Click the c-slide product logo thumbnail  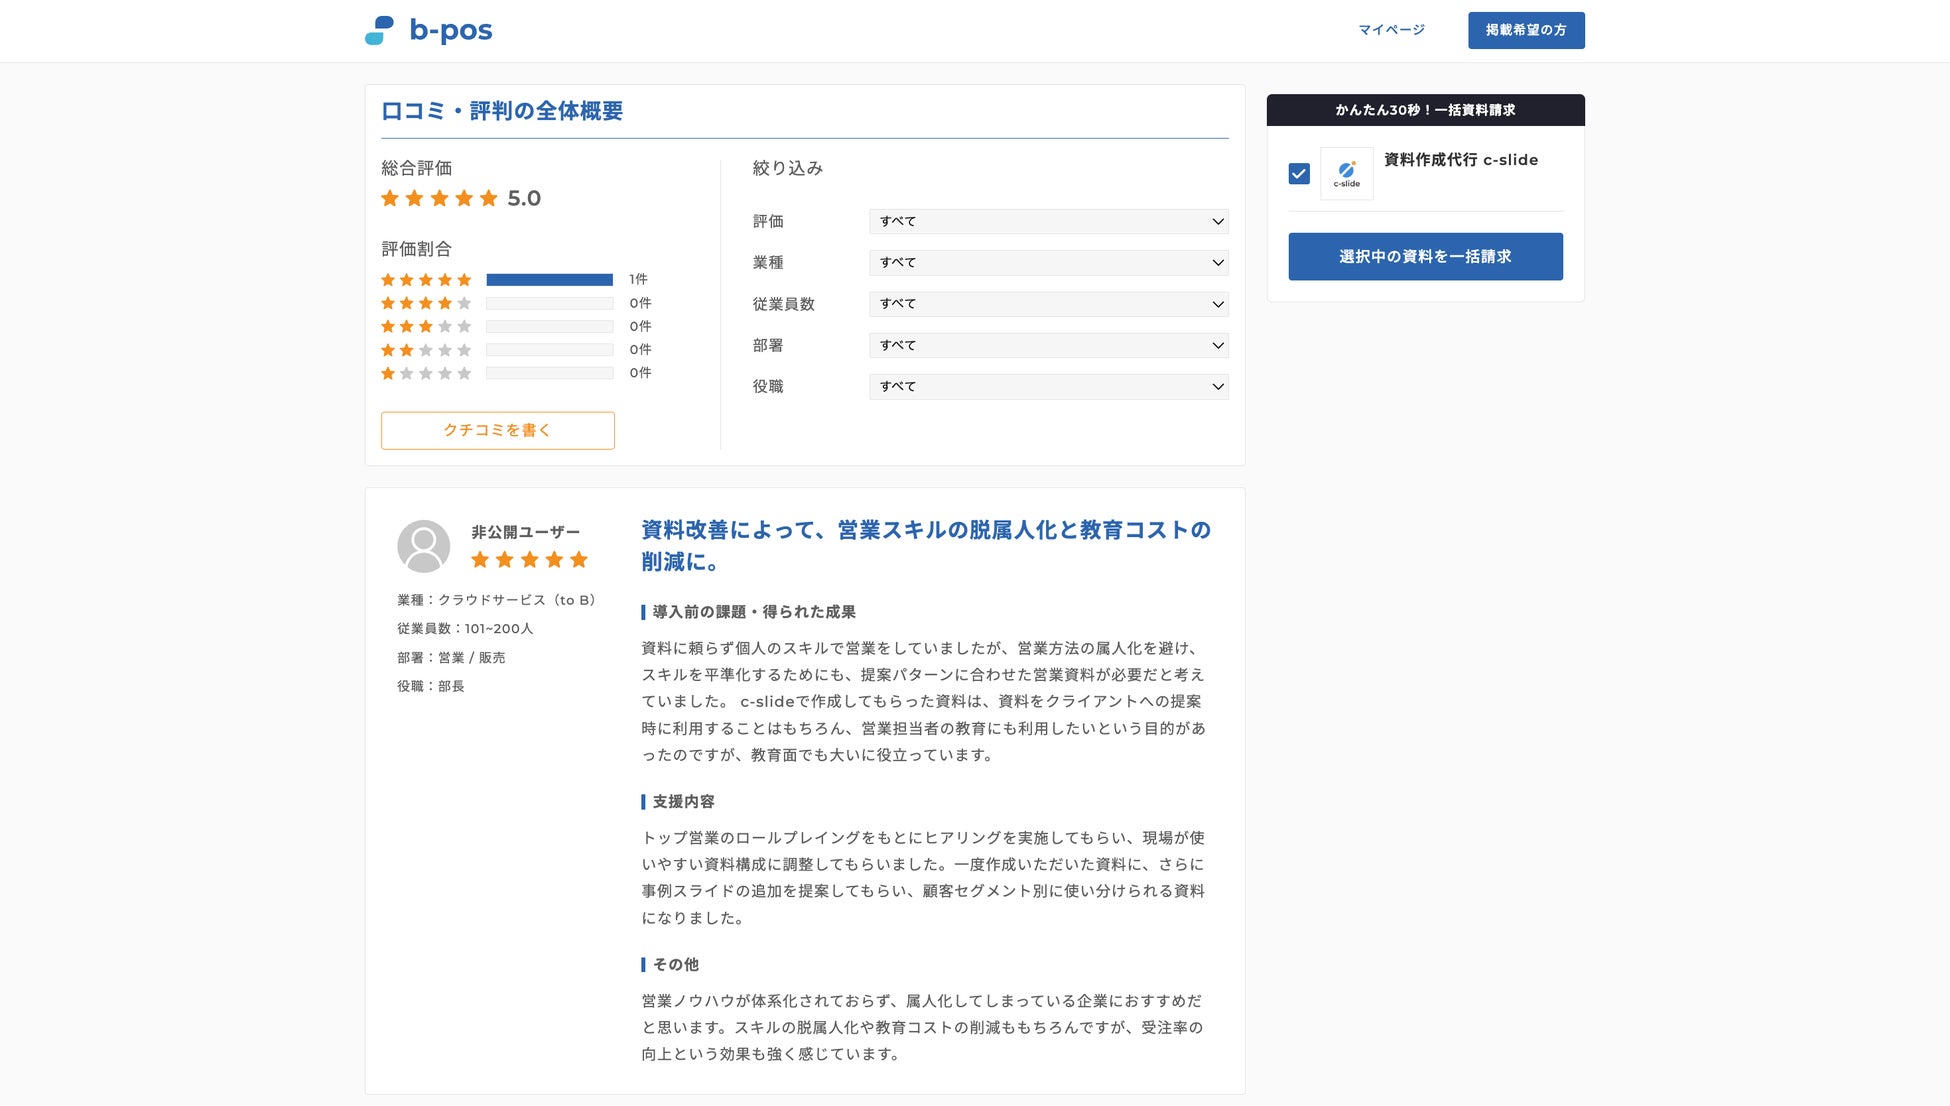pyautogui.click(x=1346, y=174)
